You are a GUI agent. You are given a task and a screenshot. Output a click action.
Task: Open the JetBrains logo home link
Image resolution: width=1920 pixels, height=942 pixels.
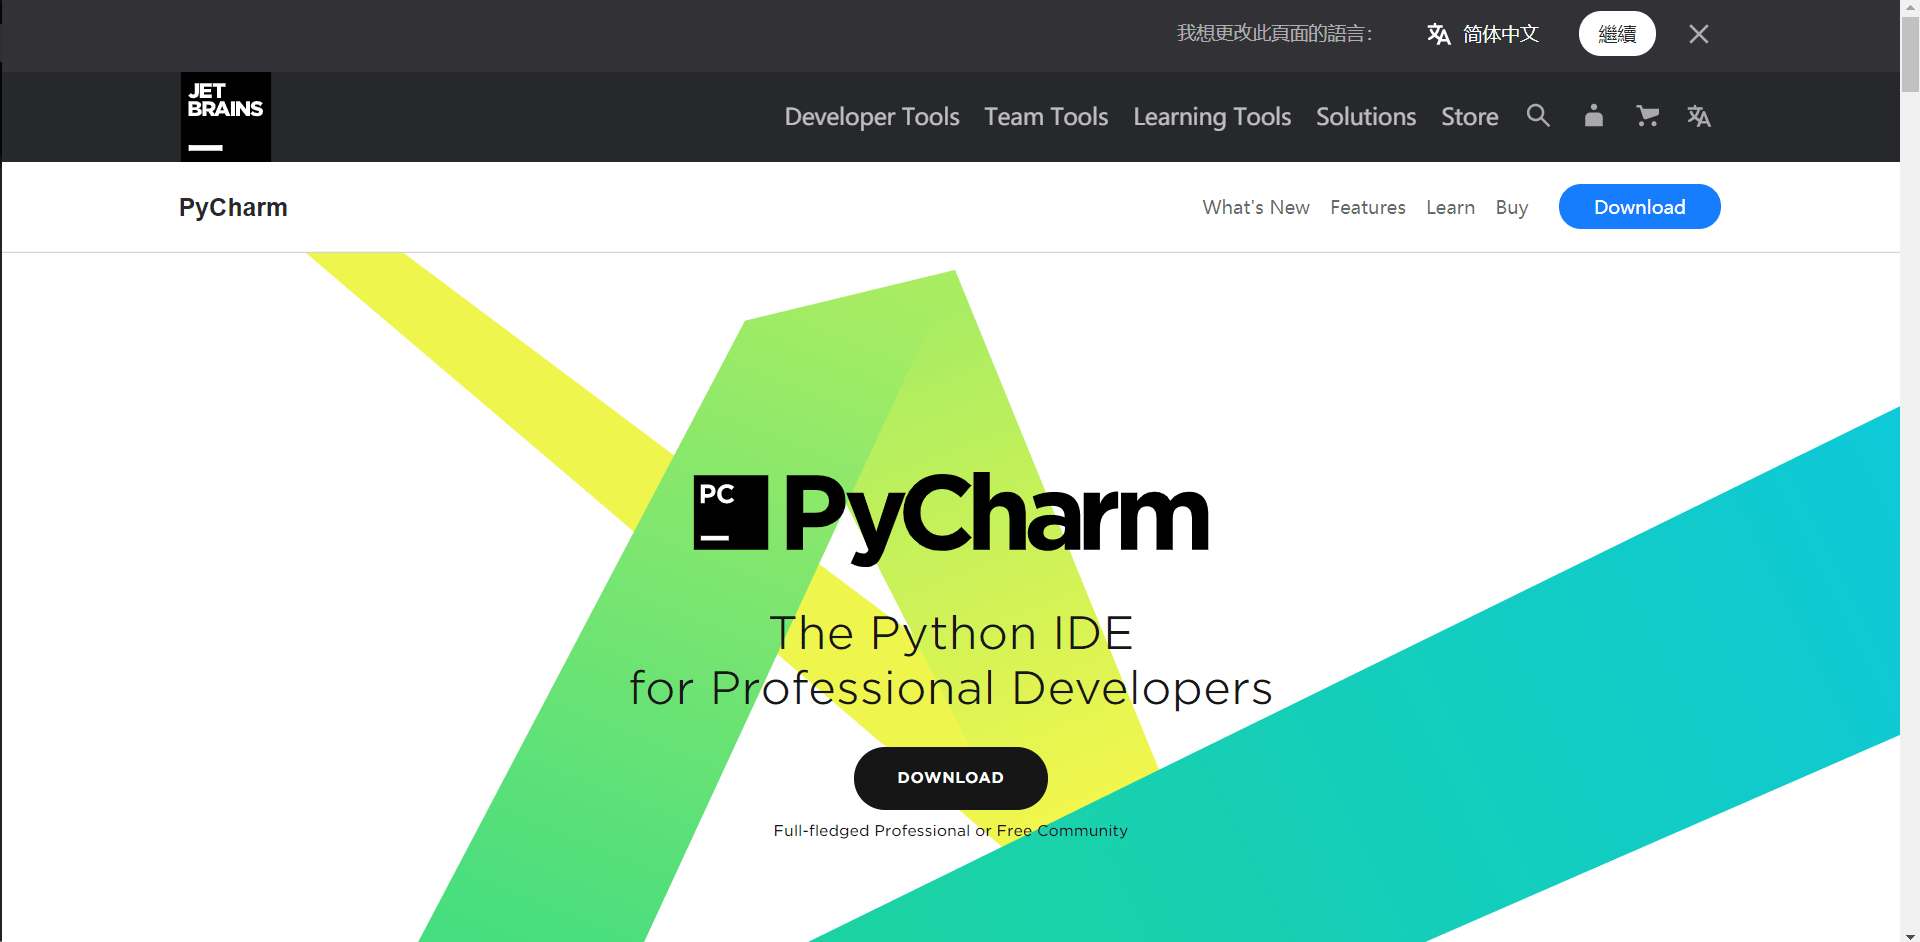point(226,117)
